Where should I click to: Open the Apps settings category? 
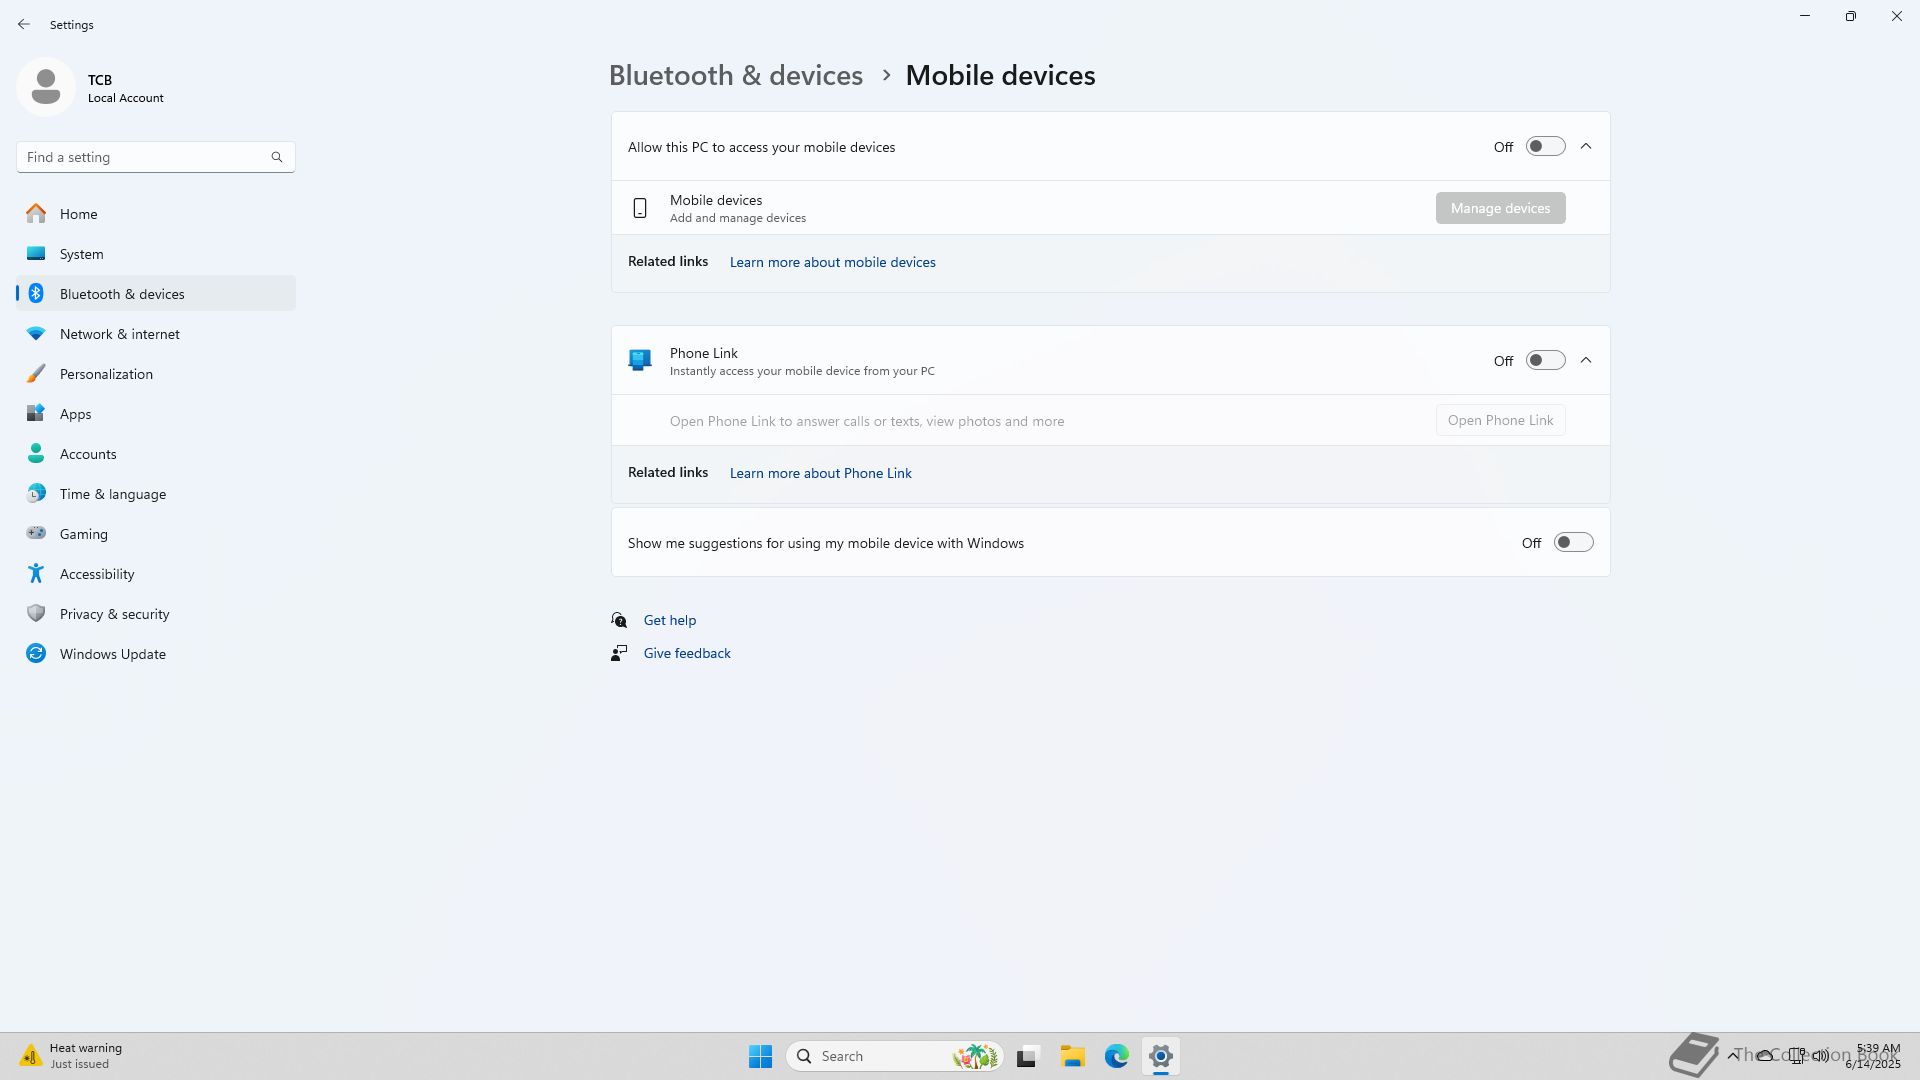(x=75, y=413)
